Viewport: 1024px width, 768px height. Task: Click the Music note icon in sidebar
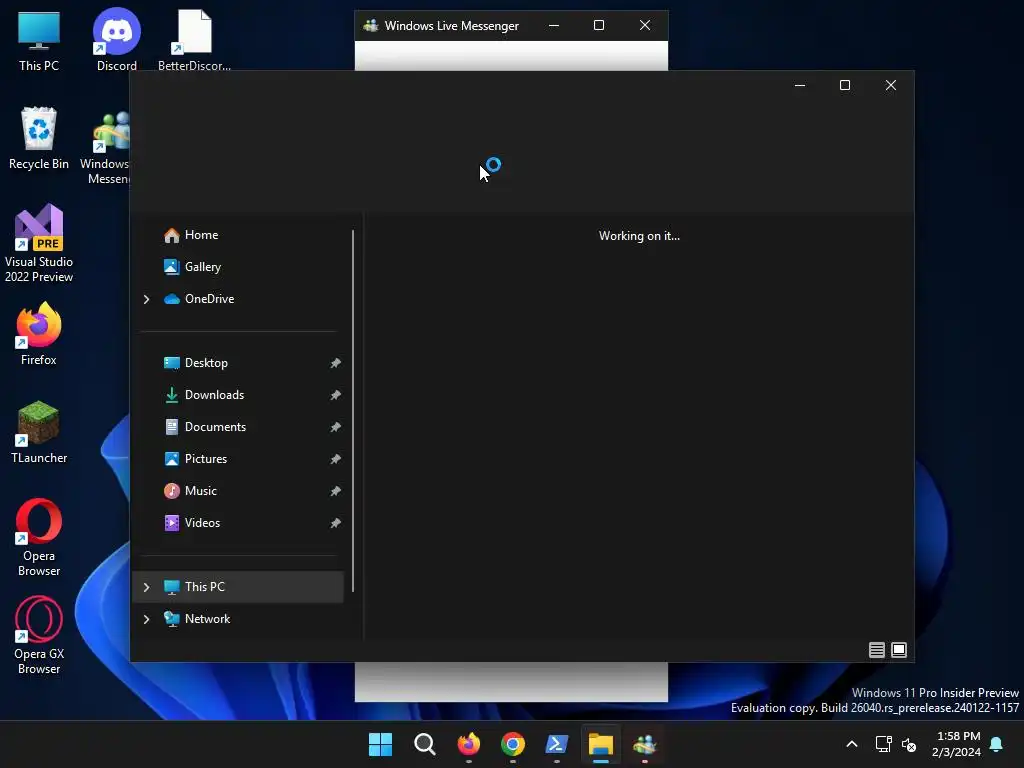(172, 491)
